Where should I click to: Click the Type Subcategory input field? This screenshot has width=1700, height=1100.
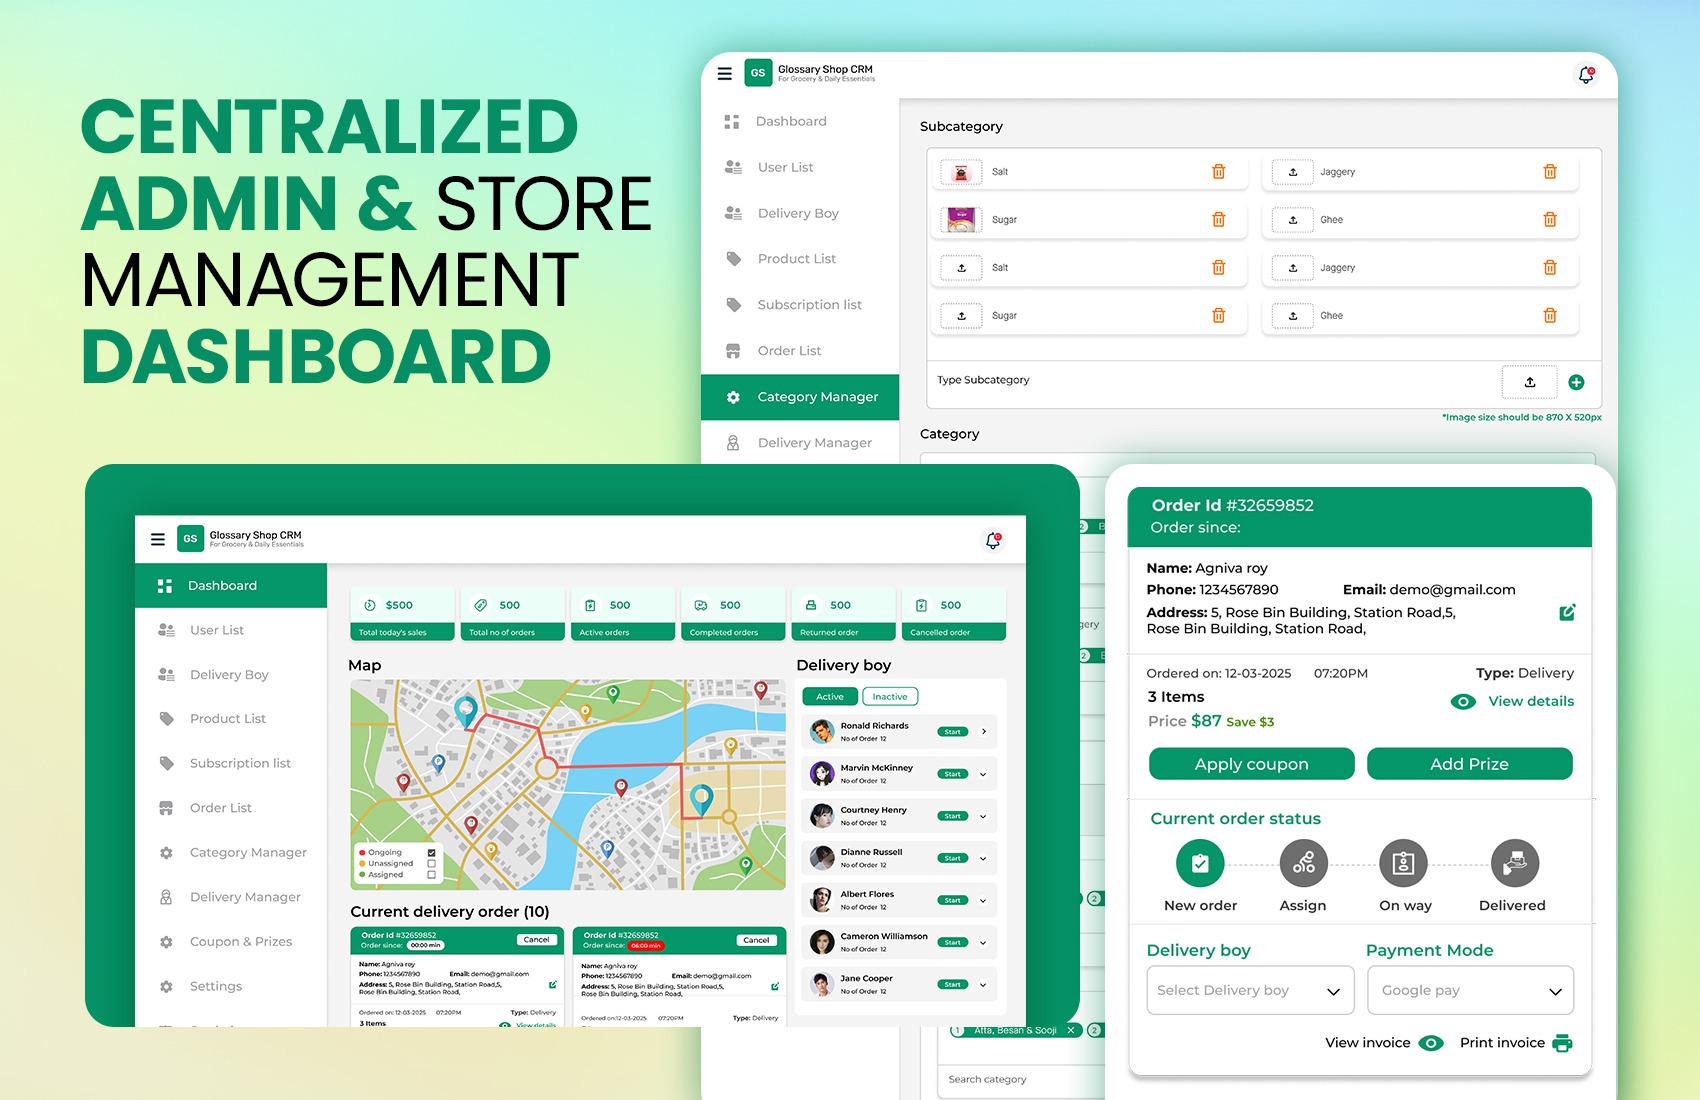[1200, 380]
